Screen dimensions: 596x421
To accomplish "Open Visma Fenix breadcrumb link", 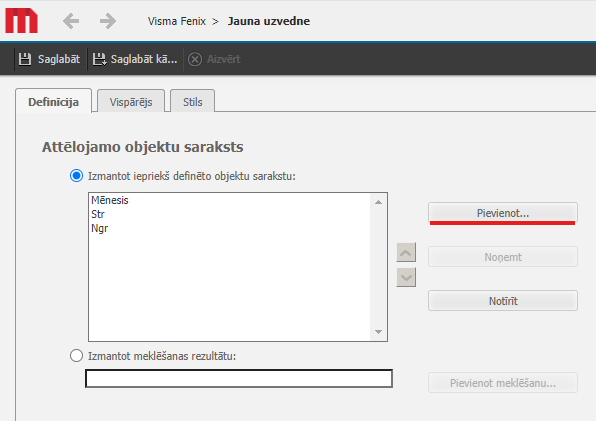I will coord(177,21).
